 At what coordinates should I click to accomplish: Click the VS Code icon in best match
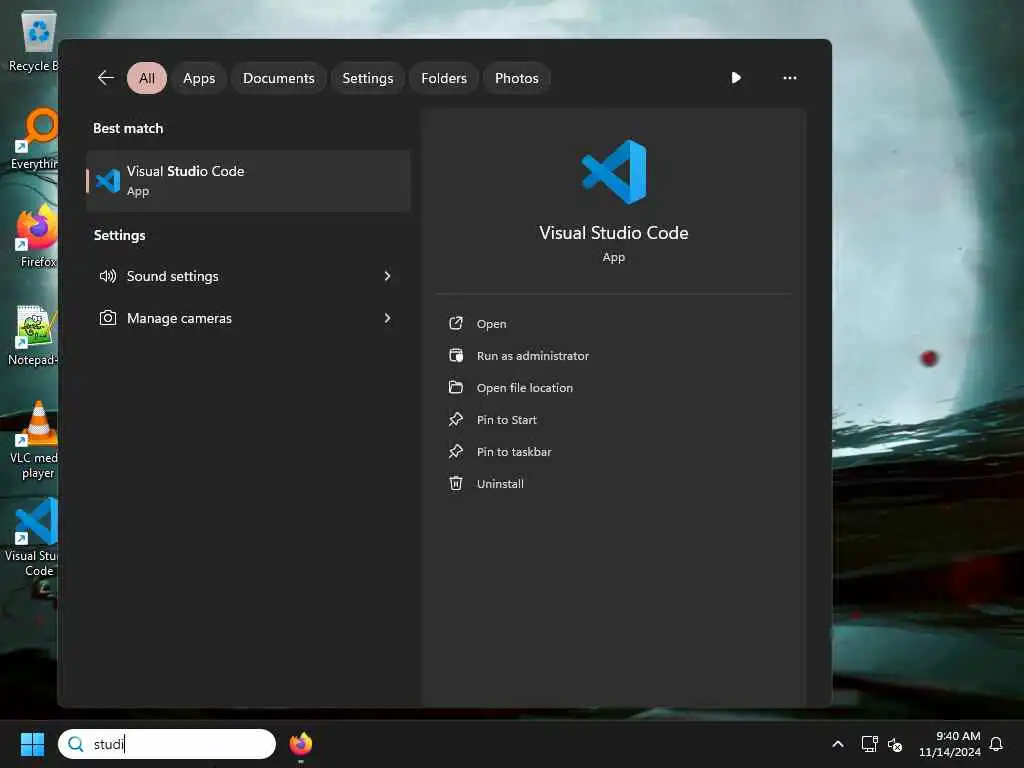click(108, 181)
